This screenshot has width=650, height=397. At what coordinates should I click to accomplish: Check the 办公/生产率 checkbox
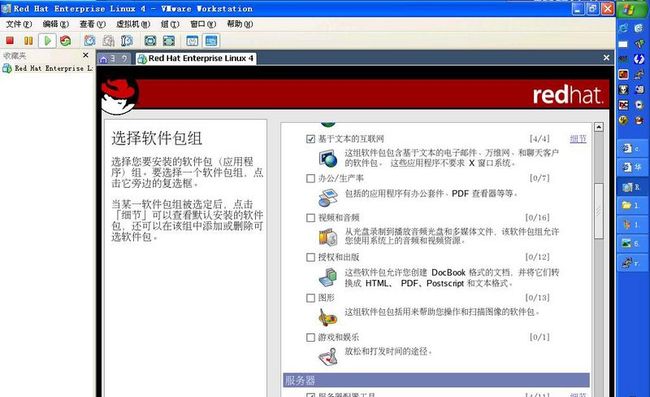click(x=310, y=178)
